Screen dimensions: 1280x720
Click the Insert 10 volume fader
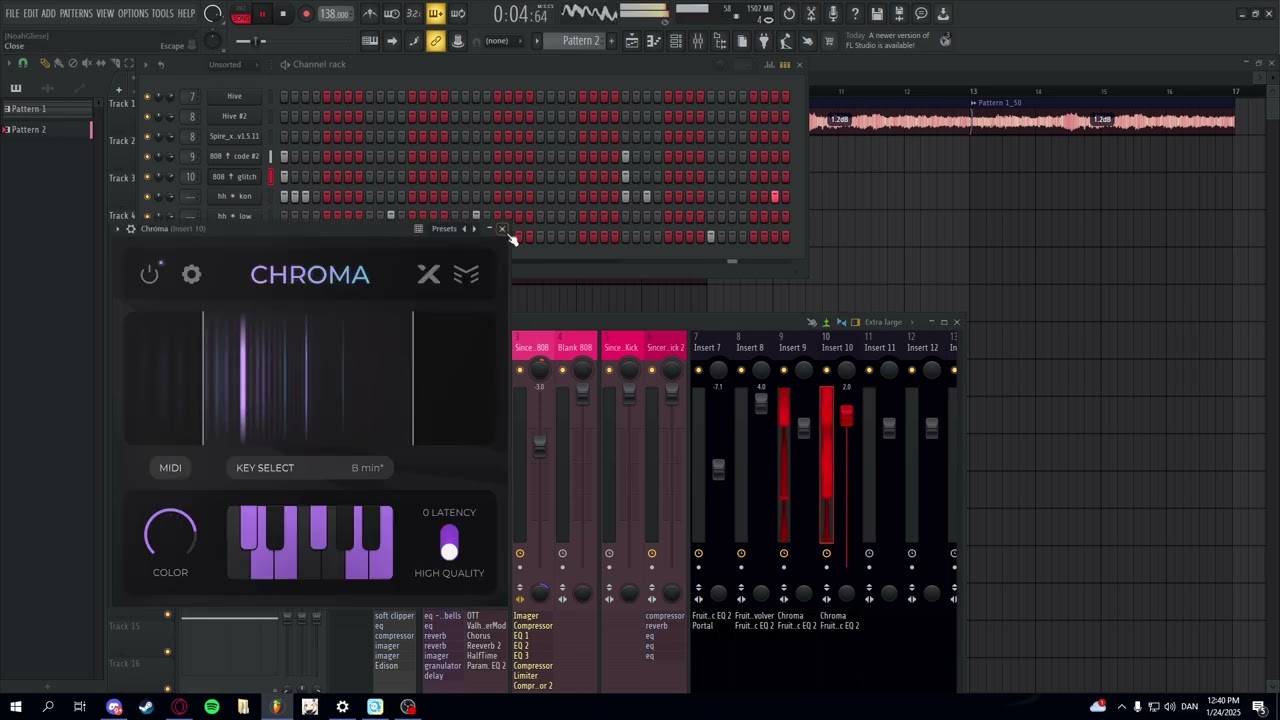point(847,416)
